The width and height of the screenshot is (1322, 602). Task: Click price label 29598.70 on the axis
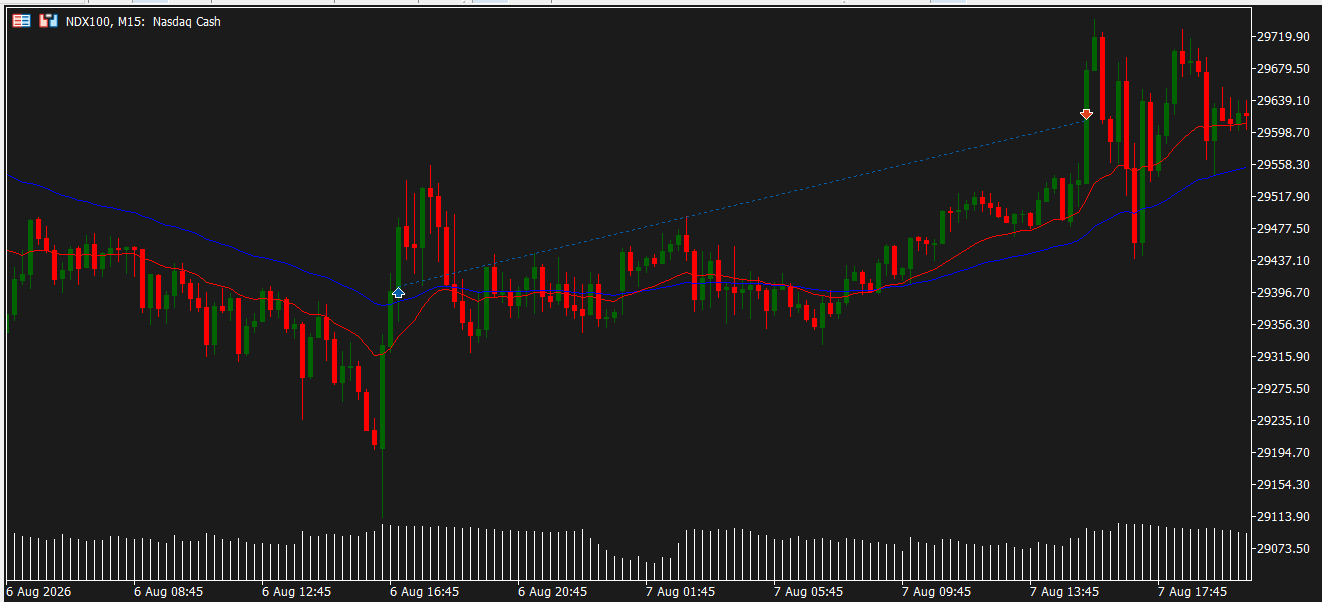tap(1283, 133)
